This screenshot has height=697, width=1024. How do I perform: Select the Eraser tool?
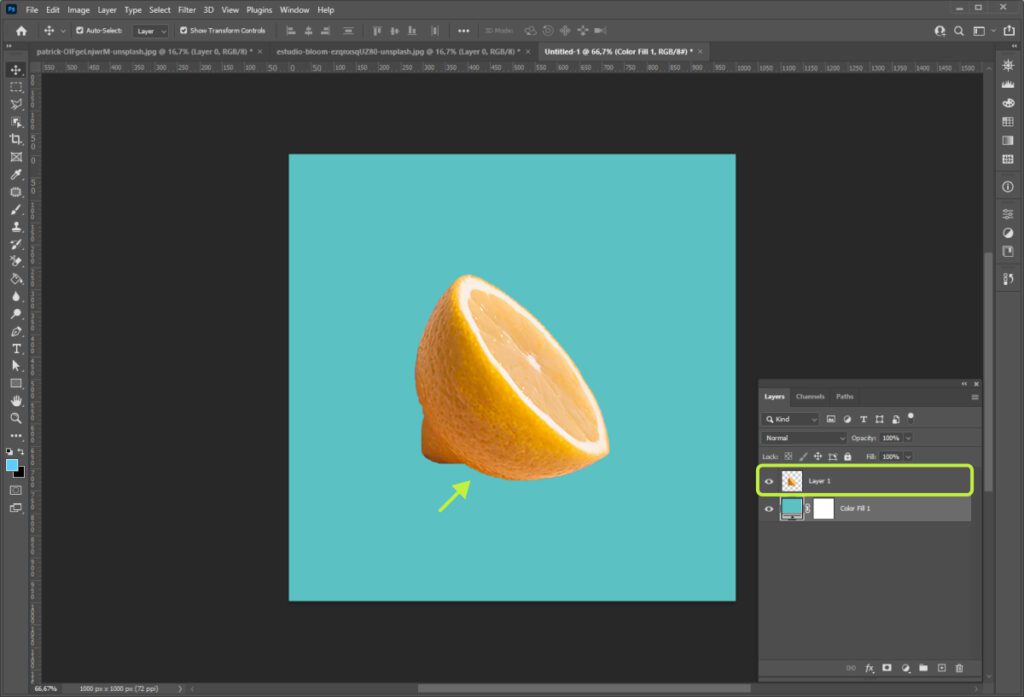click(16, 261)
